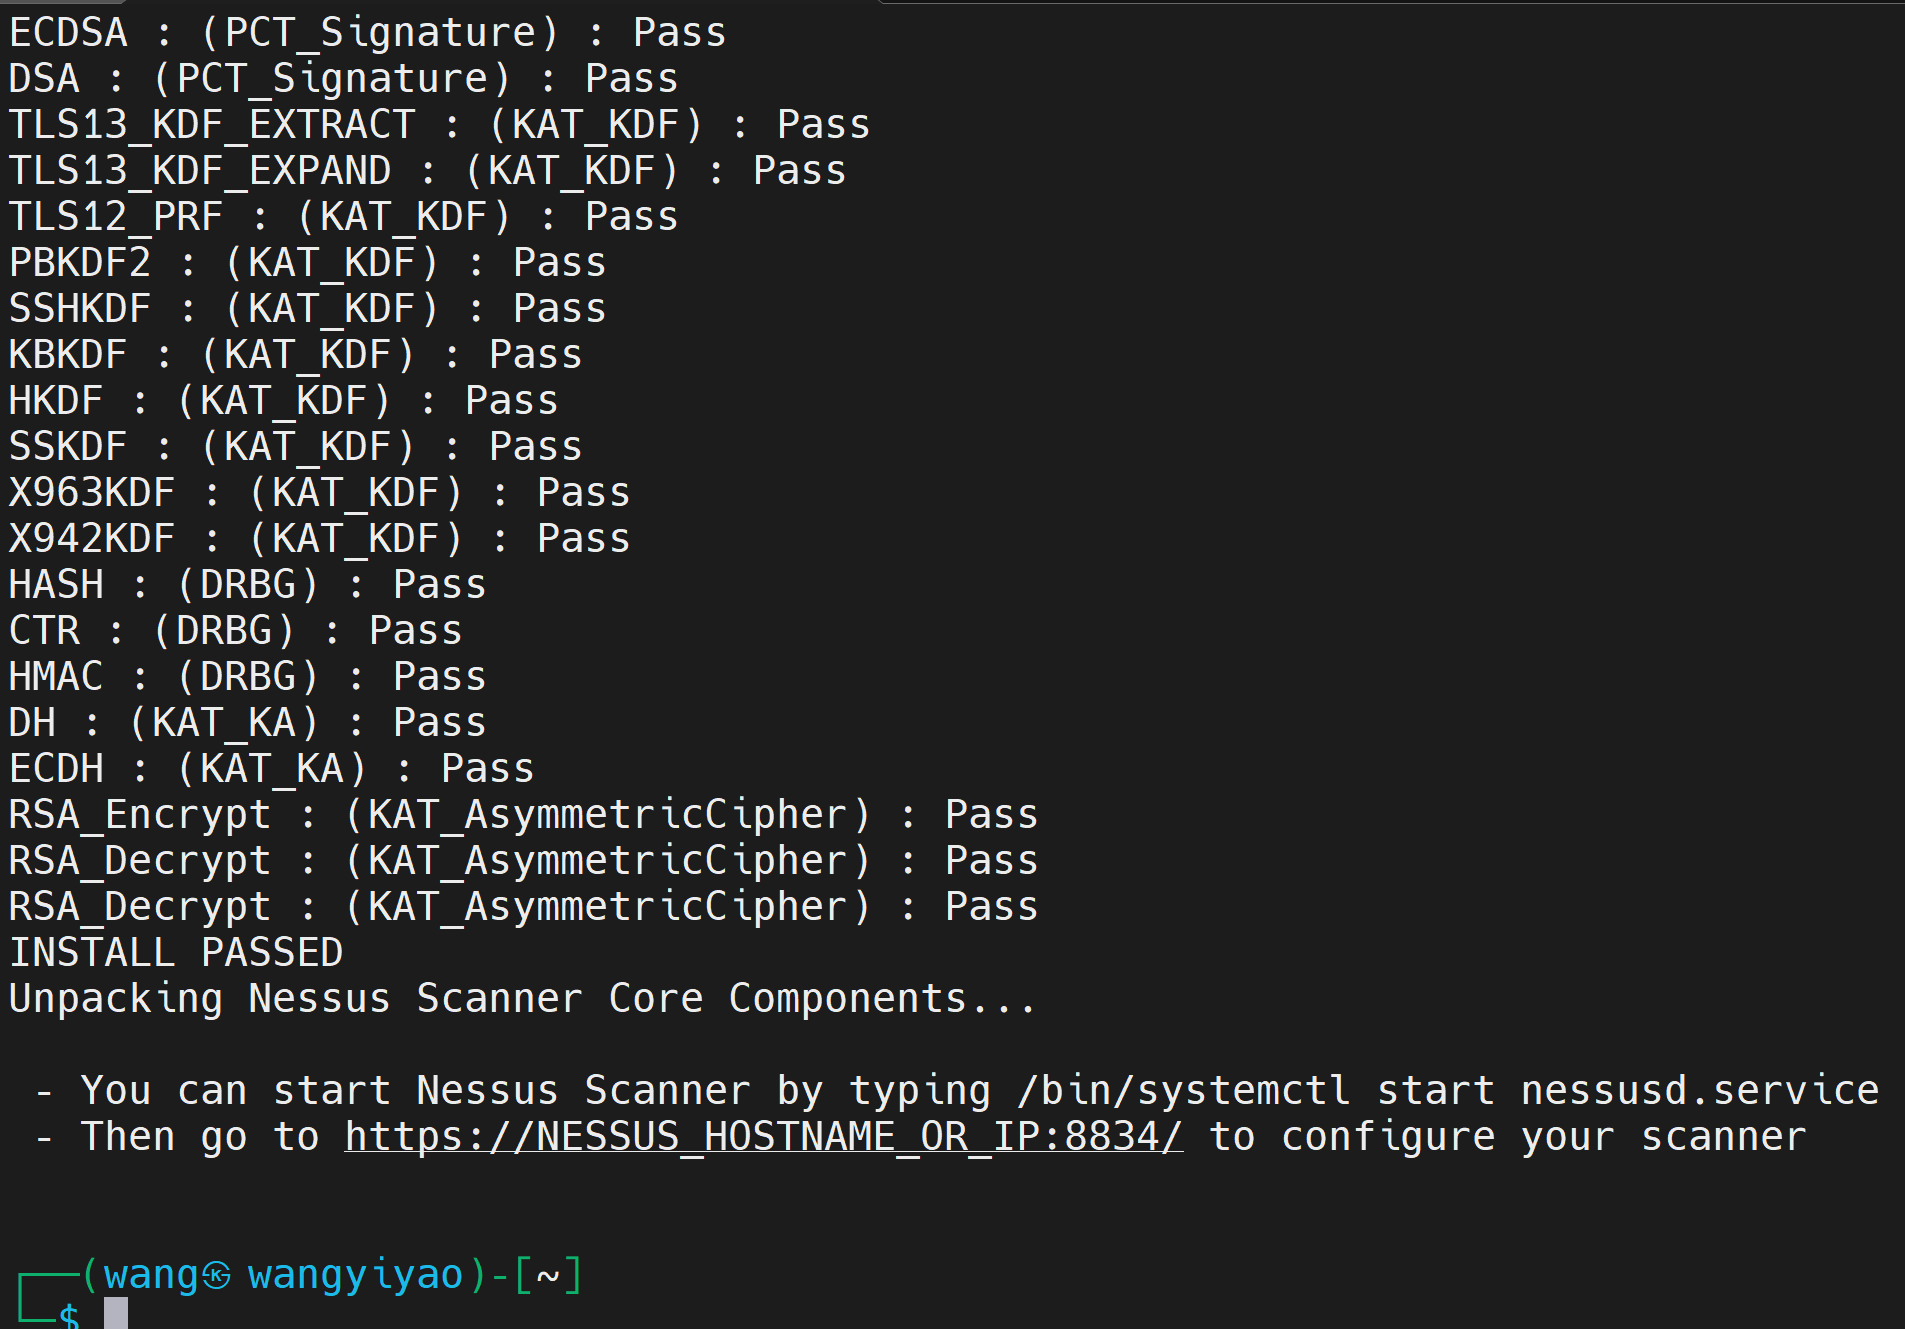Click the HKDF test name
This screenshot has height=1329, width=1905.
click(56, 401)
